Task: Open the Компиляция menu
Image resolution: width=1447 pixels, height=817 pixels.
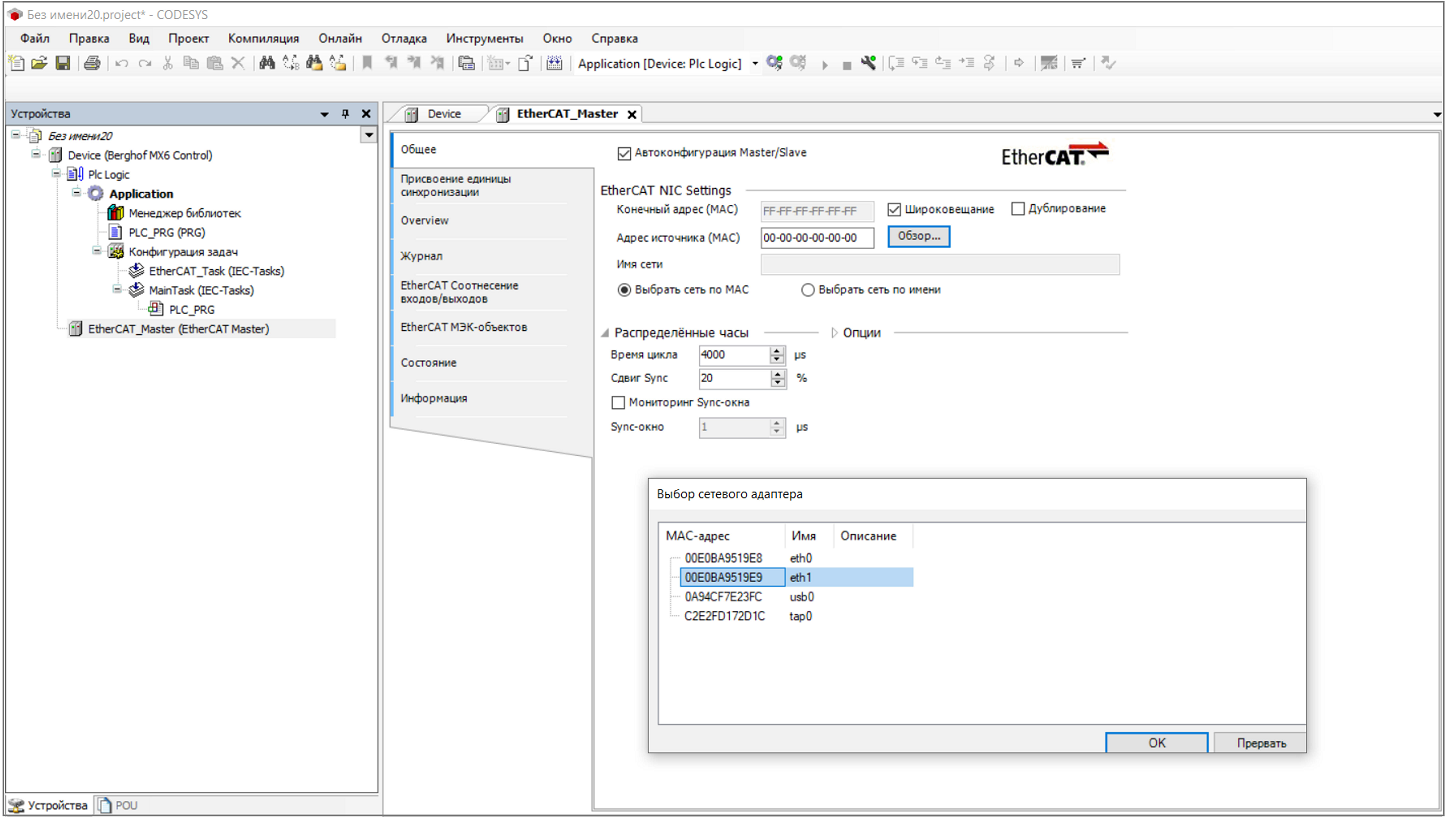Action: [x=263, y=38]
